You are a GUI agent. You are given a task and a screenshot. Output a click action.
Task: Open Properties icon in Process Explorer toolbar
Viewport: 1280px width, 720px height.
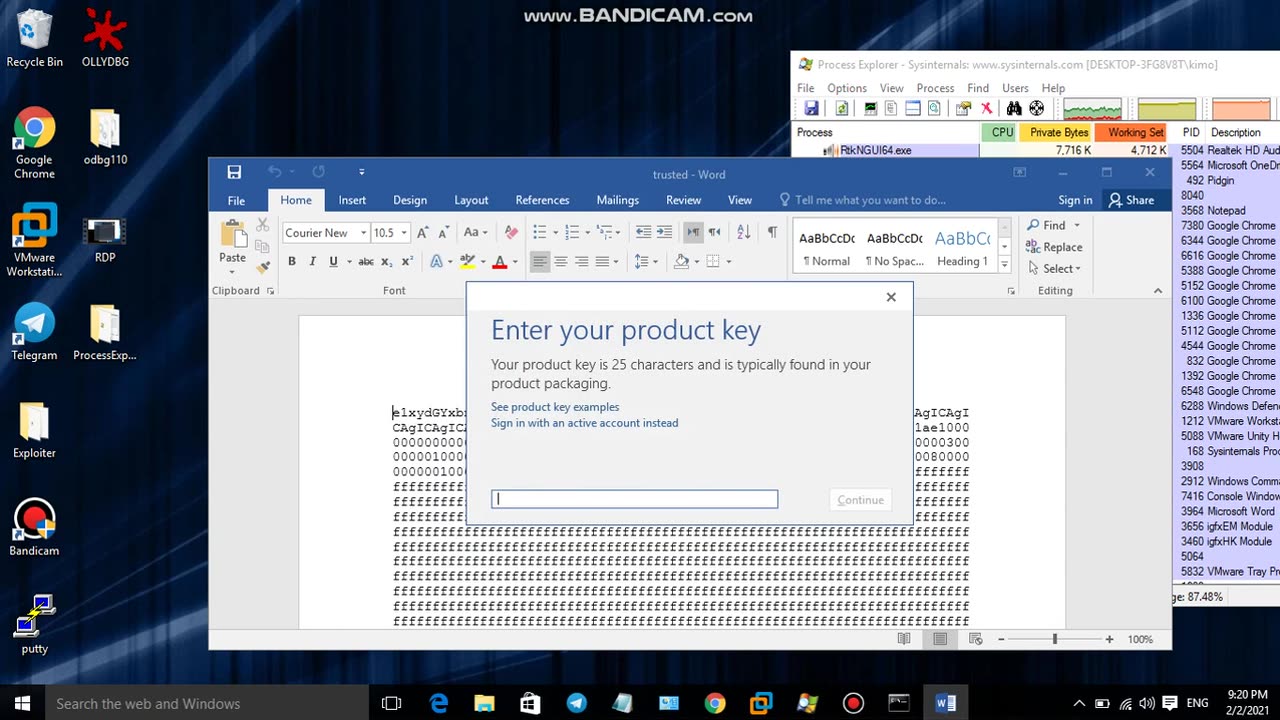tap(964, 108)
